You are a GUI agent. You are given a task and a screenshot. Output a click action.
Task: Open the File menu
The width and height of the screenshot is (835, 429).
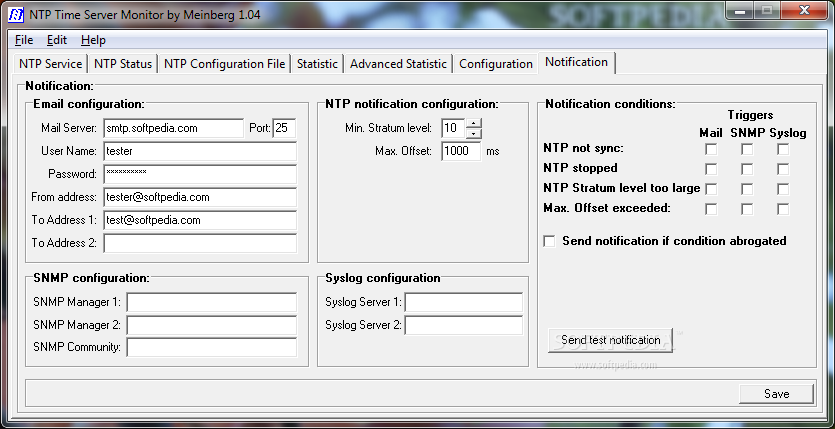(x=24, y=40)
